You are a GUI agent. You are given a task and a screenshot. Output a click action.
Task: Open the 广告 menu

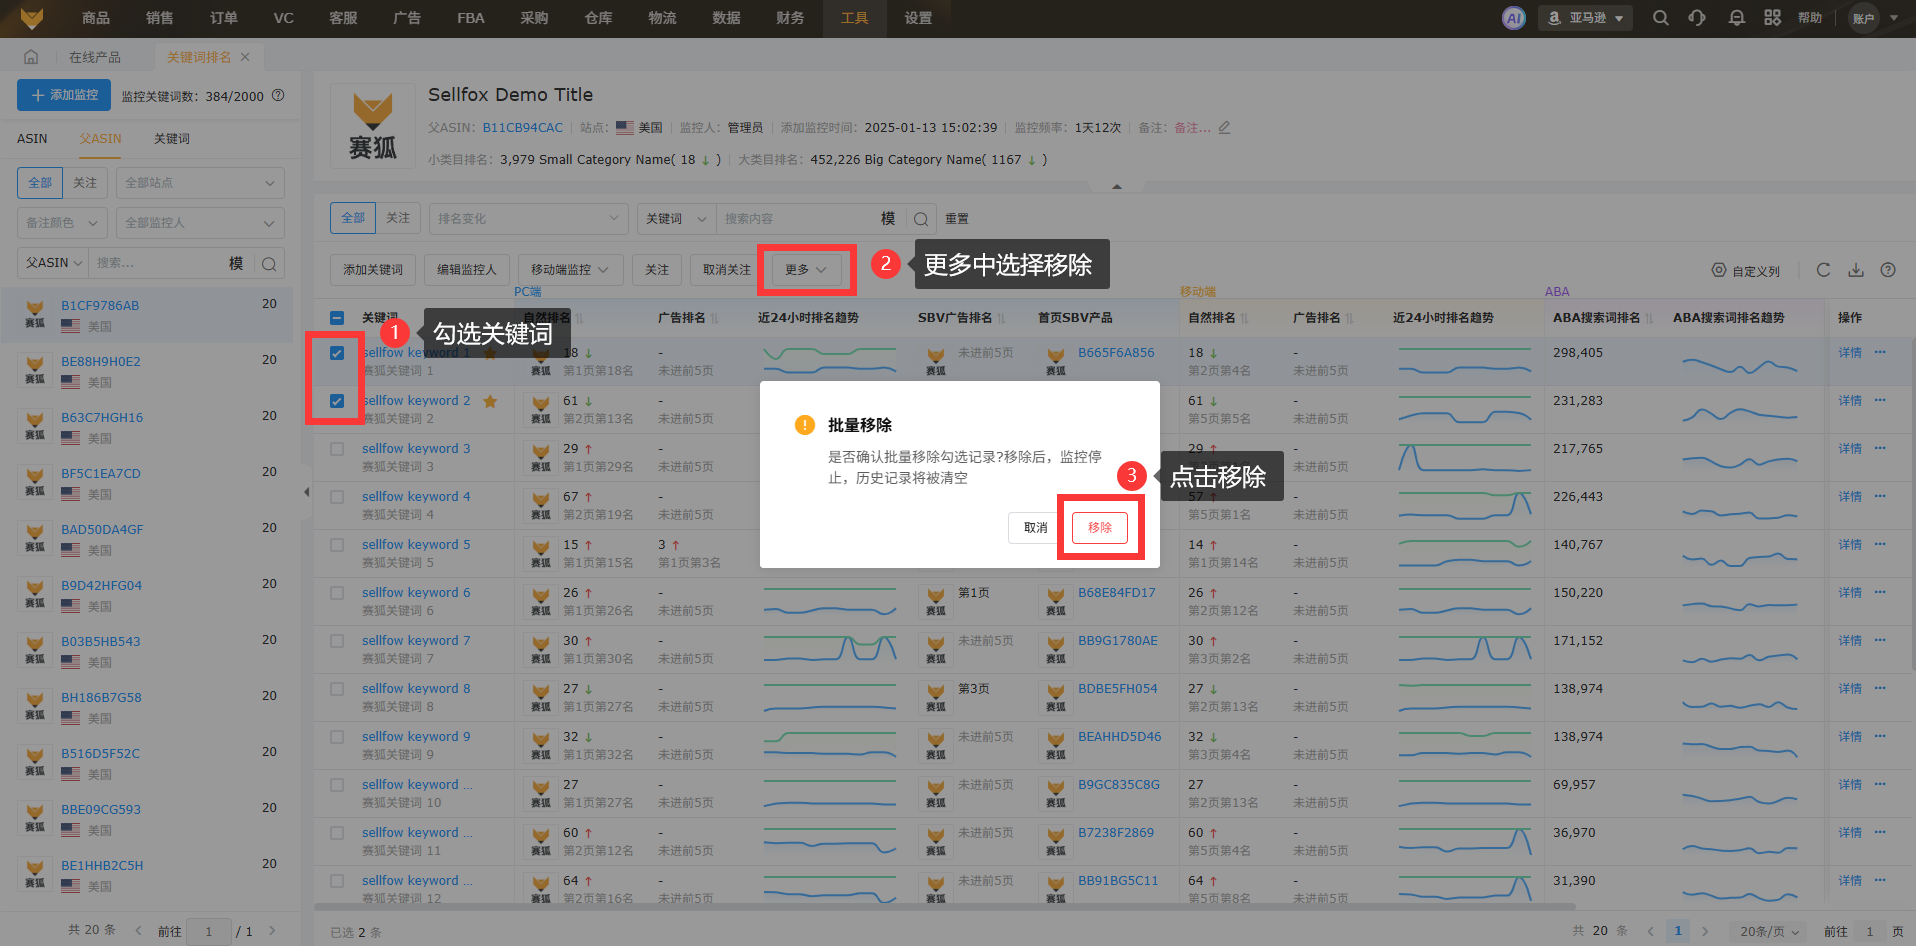(x=407, y=18)
